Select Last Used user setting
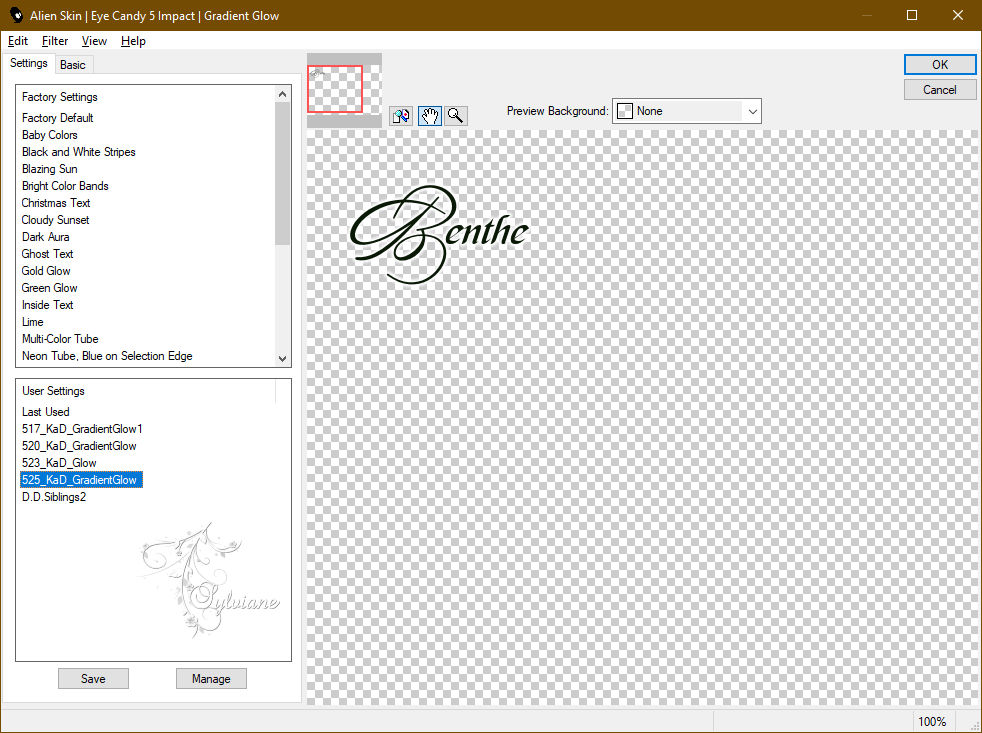 coord(46,412)
